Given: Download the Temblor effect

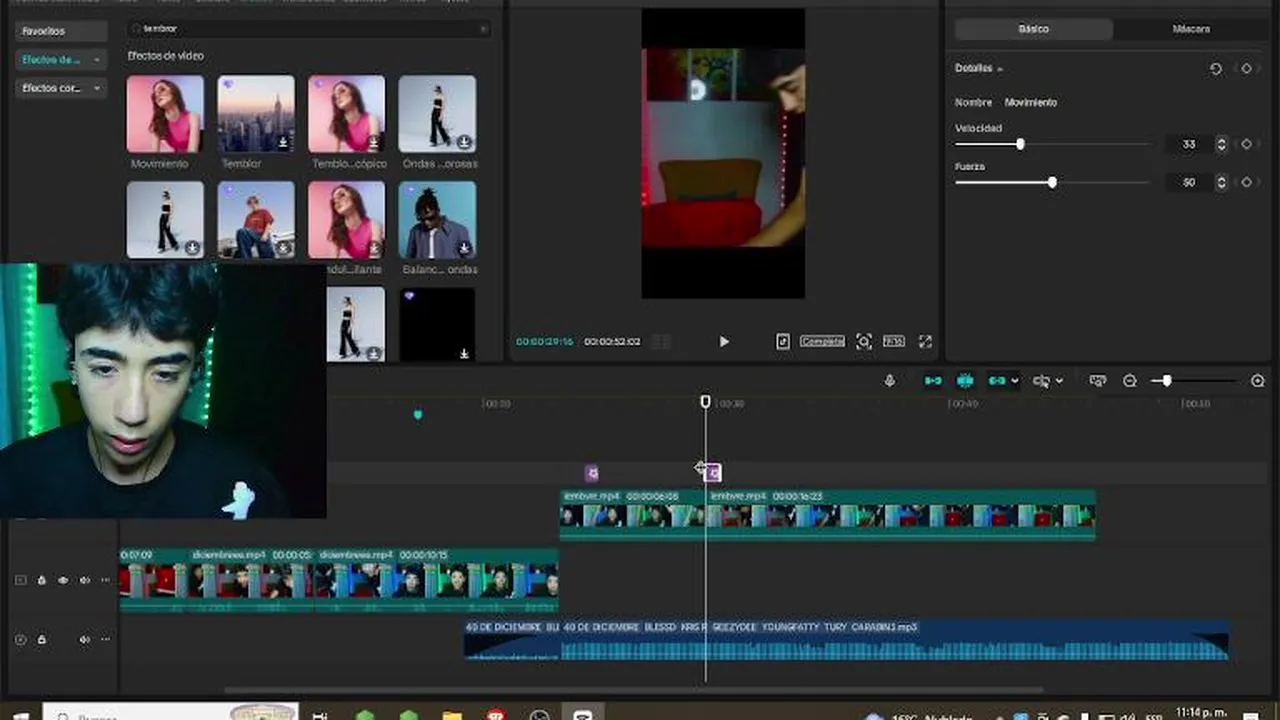Looking at the screenshot, I should (283, 142).
